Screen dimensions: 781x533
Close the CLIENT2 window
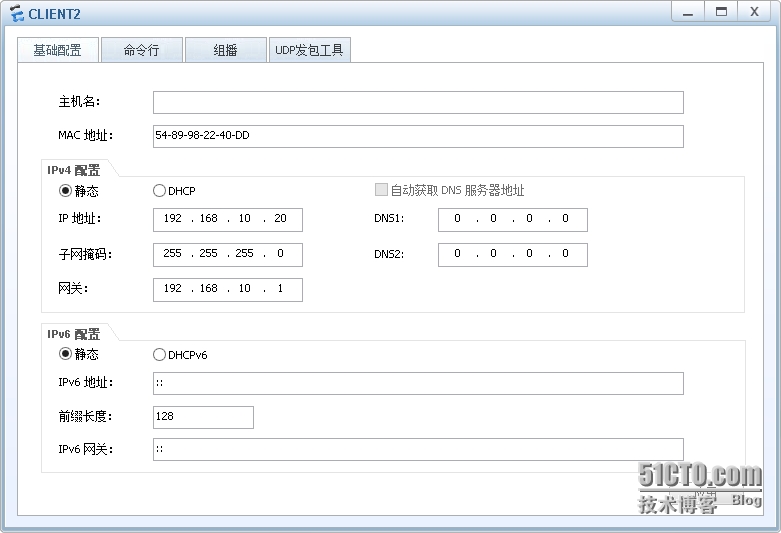pos(754,12)
